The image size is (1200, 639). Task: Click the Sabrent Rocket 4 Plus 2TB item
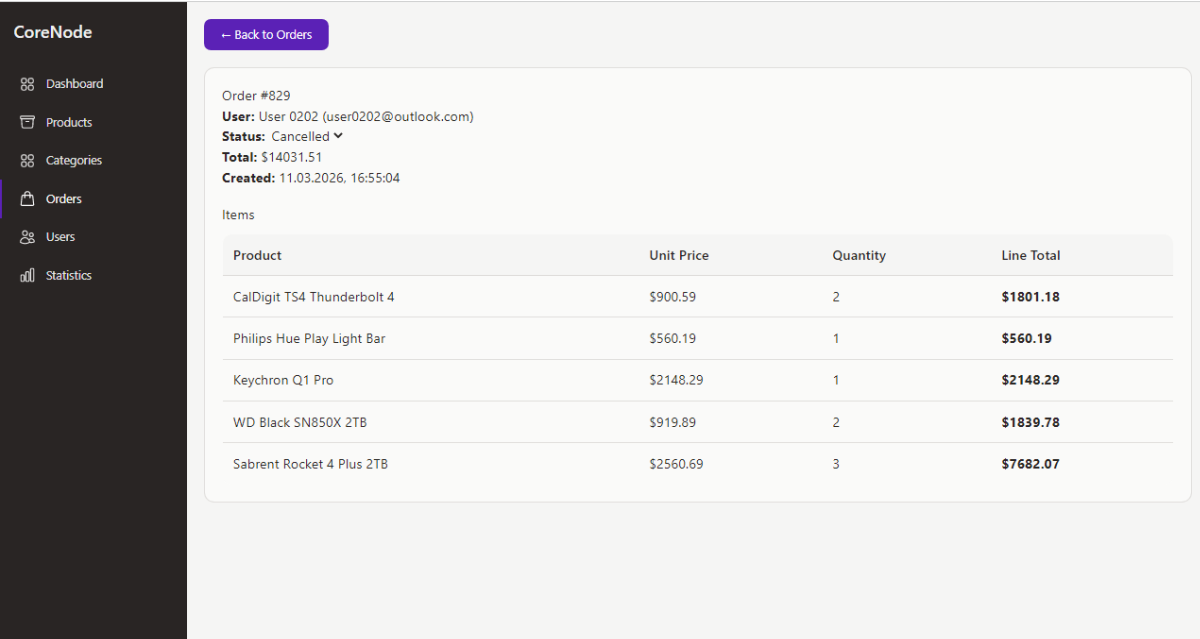point(310,464)
